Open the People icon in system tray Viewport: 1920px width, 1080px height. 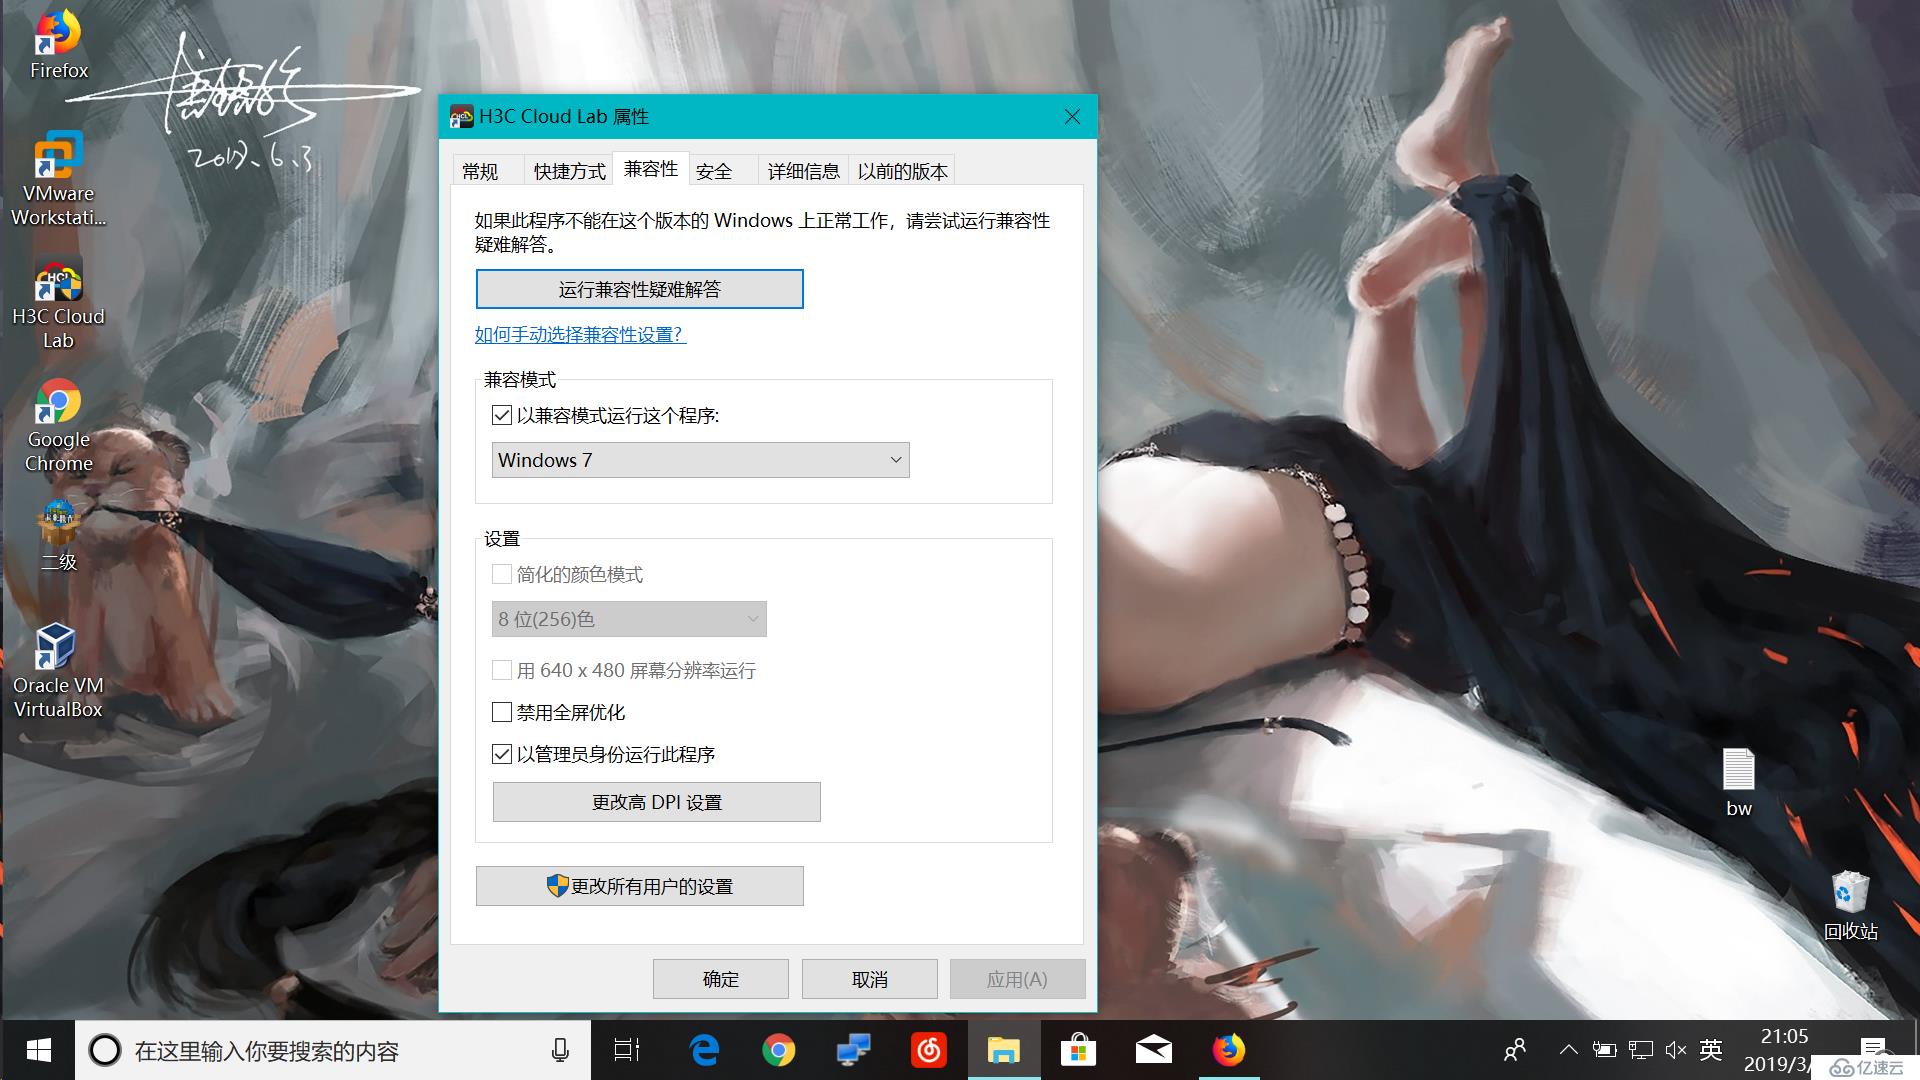(1515, 1050)
